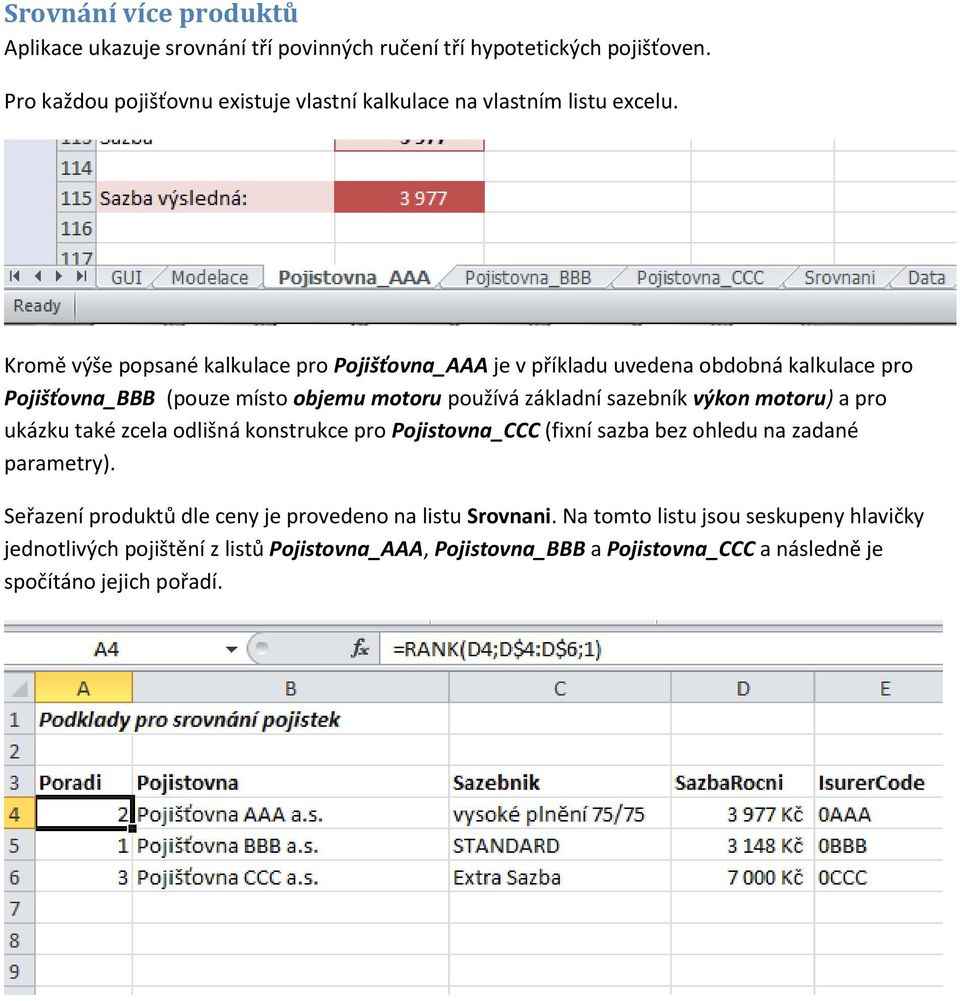Click the 'Poradi' header cell

coord(84,783)
